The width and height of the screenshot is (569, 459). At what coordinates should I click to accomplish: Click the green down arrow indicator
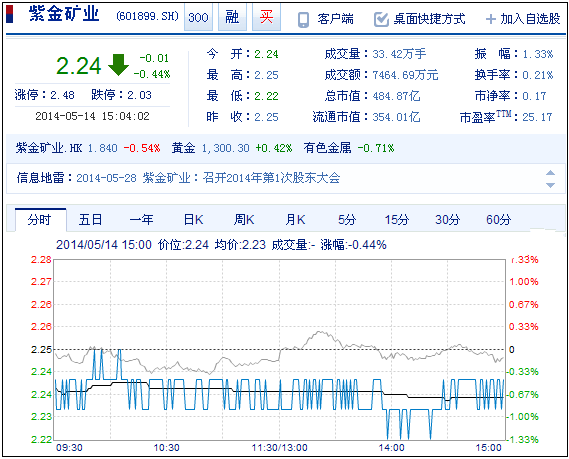pyautogui.click(x=118, y=65)
